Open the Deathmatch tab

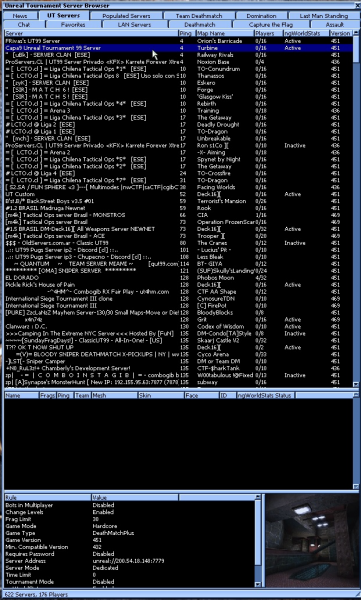(x=200, y=24)
